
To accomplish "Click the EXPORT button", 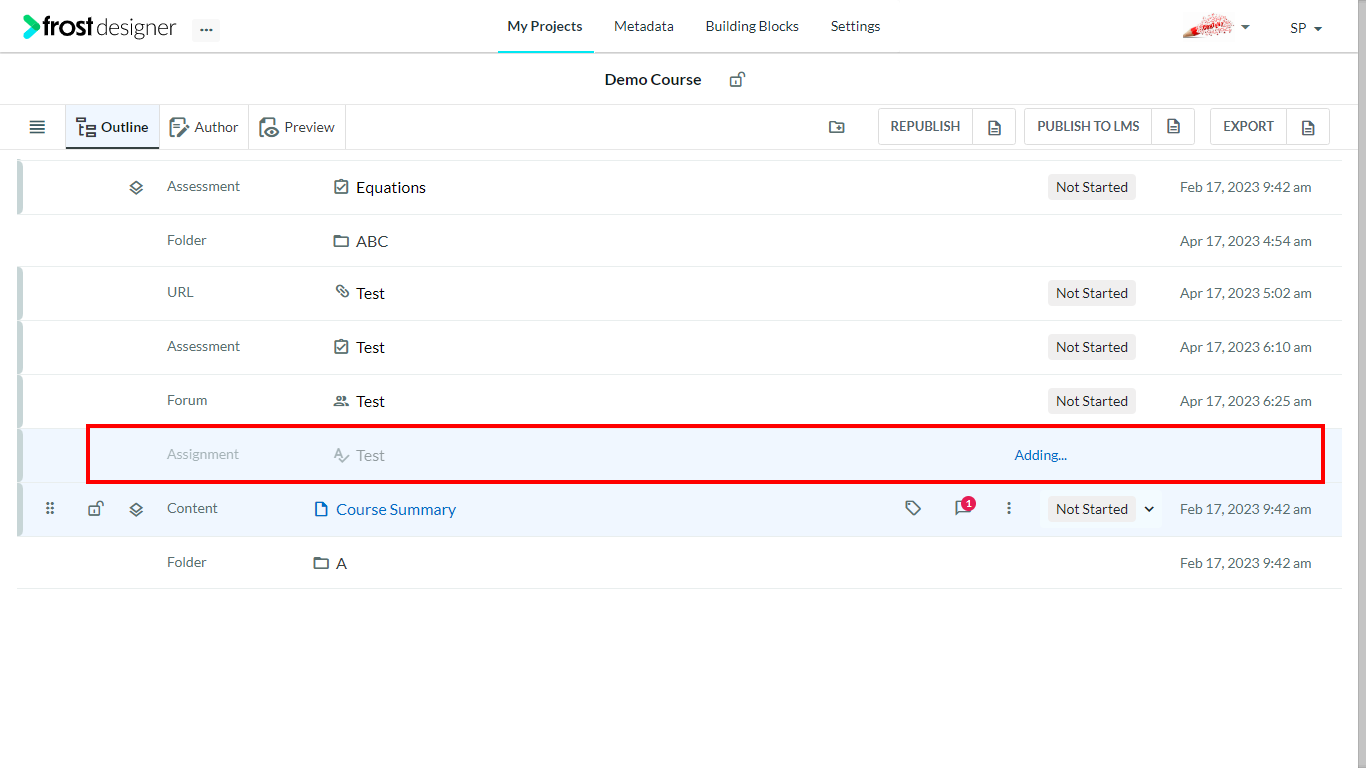I will (1248, 127).
